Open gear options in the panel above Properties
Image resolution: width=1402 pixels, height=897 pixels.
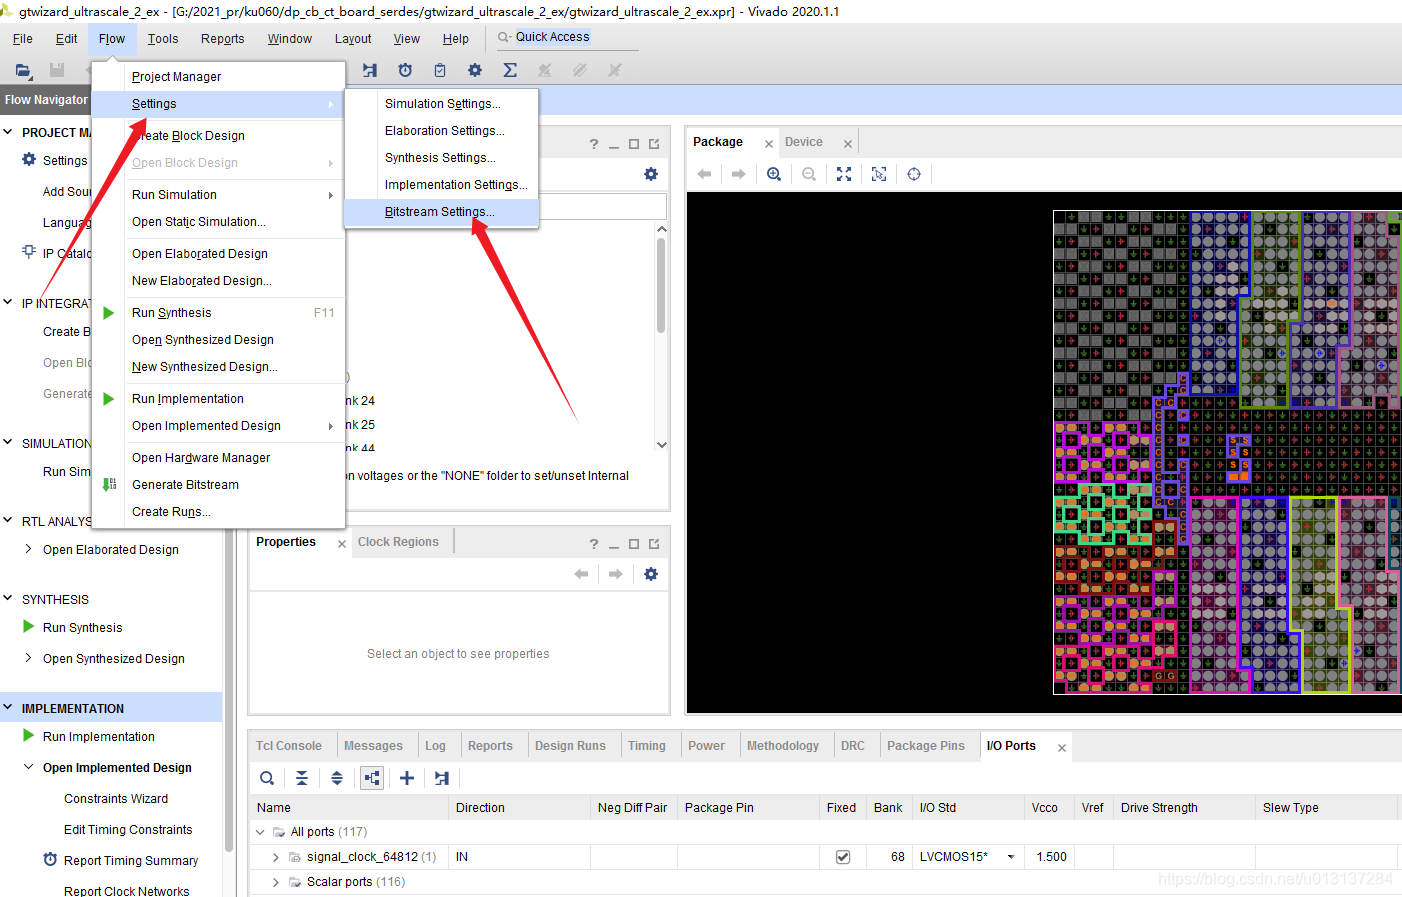click(x=651, y=174)
